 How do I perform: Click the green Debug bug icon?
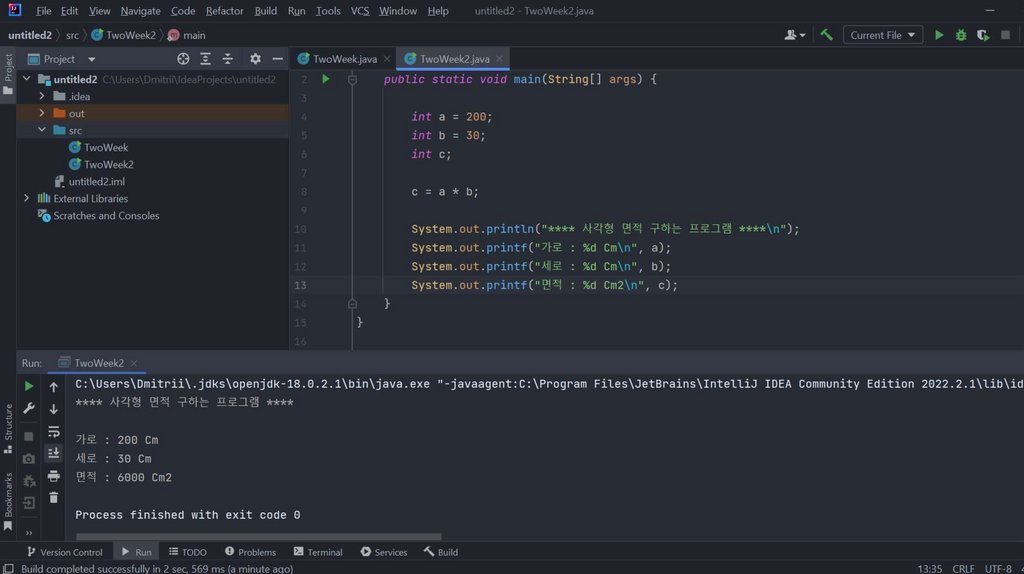[x=961, y=35]
